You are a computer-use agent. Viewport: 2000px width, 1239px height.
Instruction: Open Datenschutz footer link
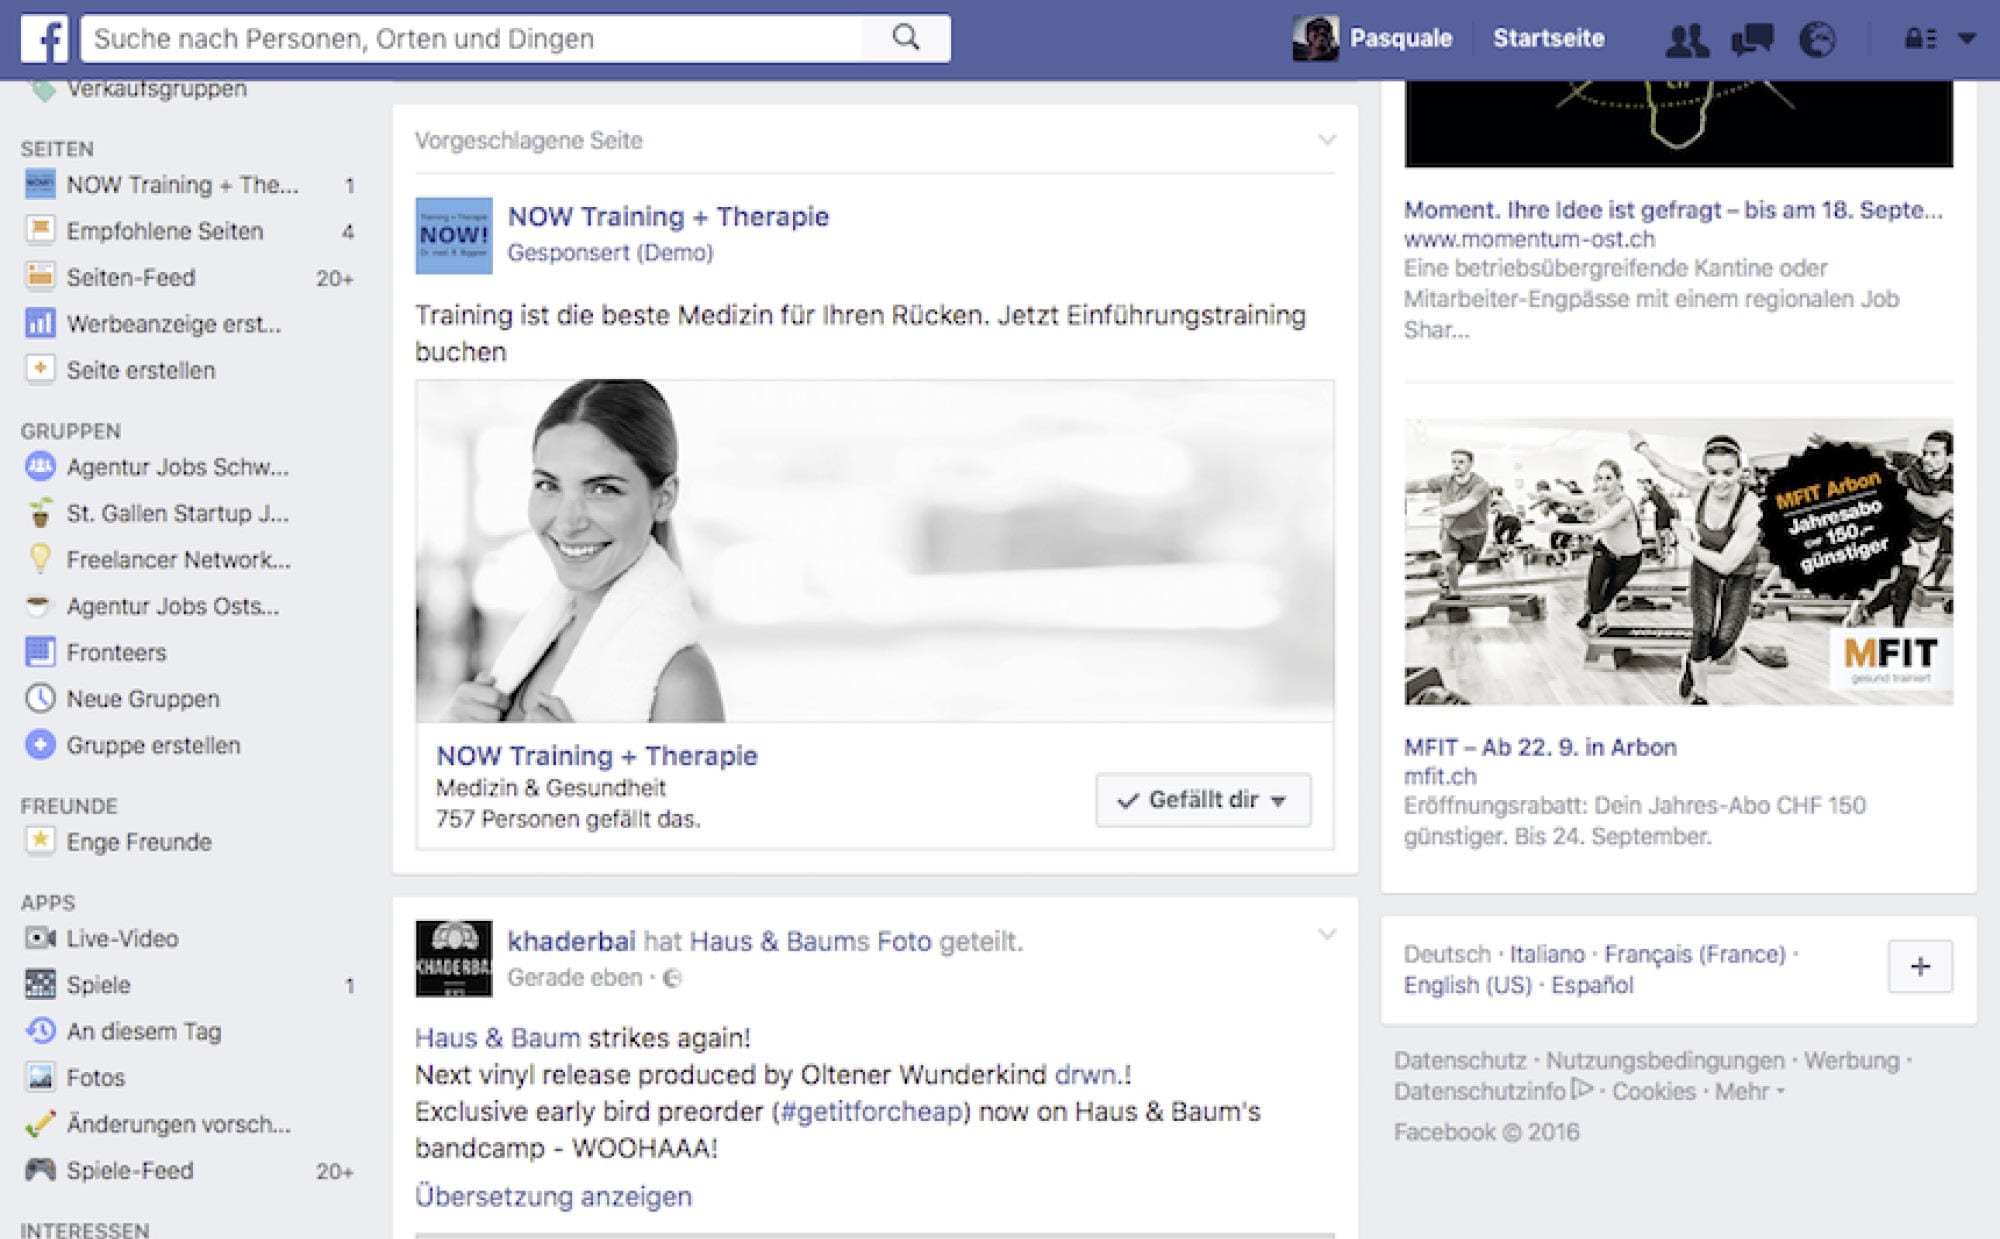point(1460,1060)
